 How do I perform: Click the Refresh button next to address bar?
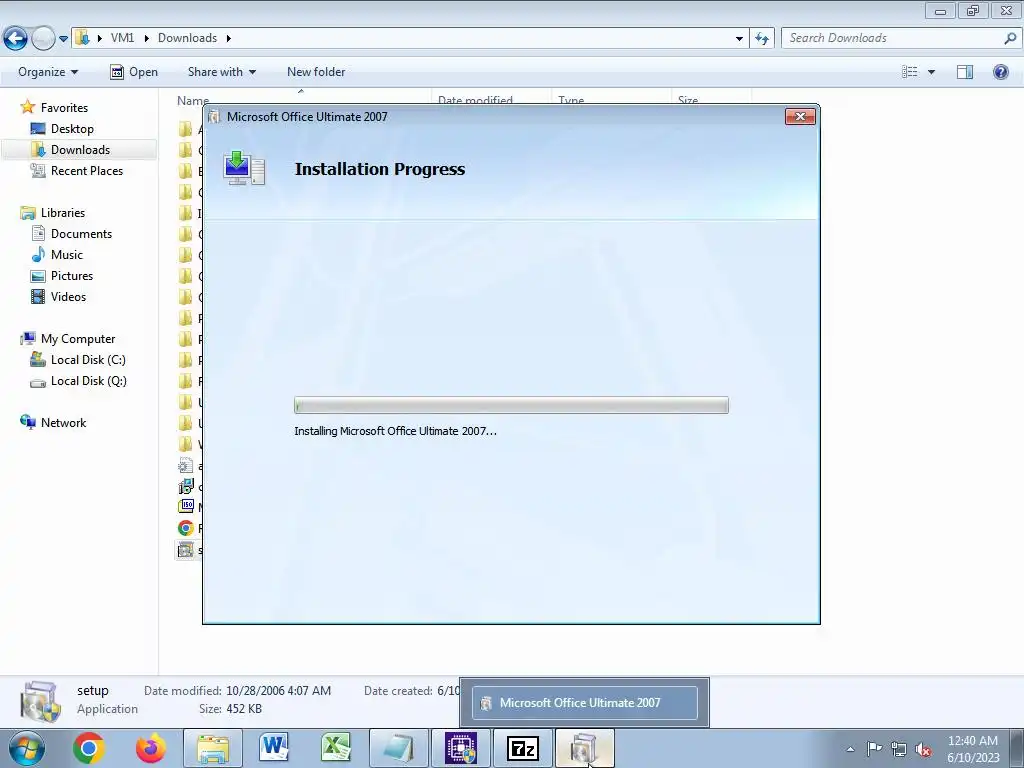pyautogui.click(x=761, y=39)
